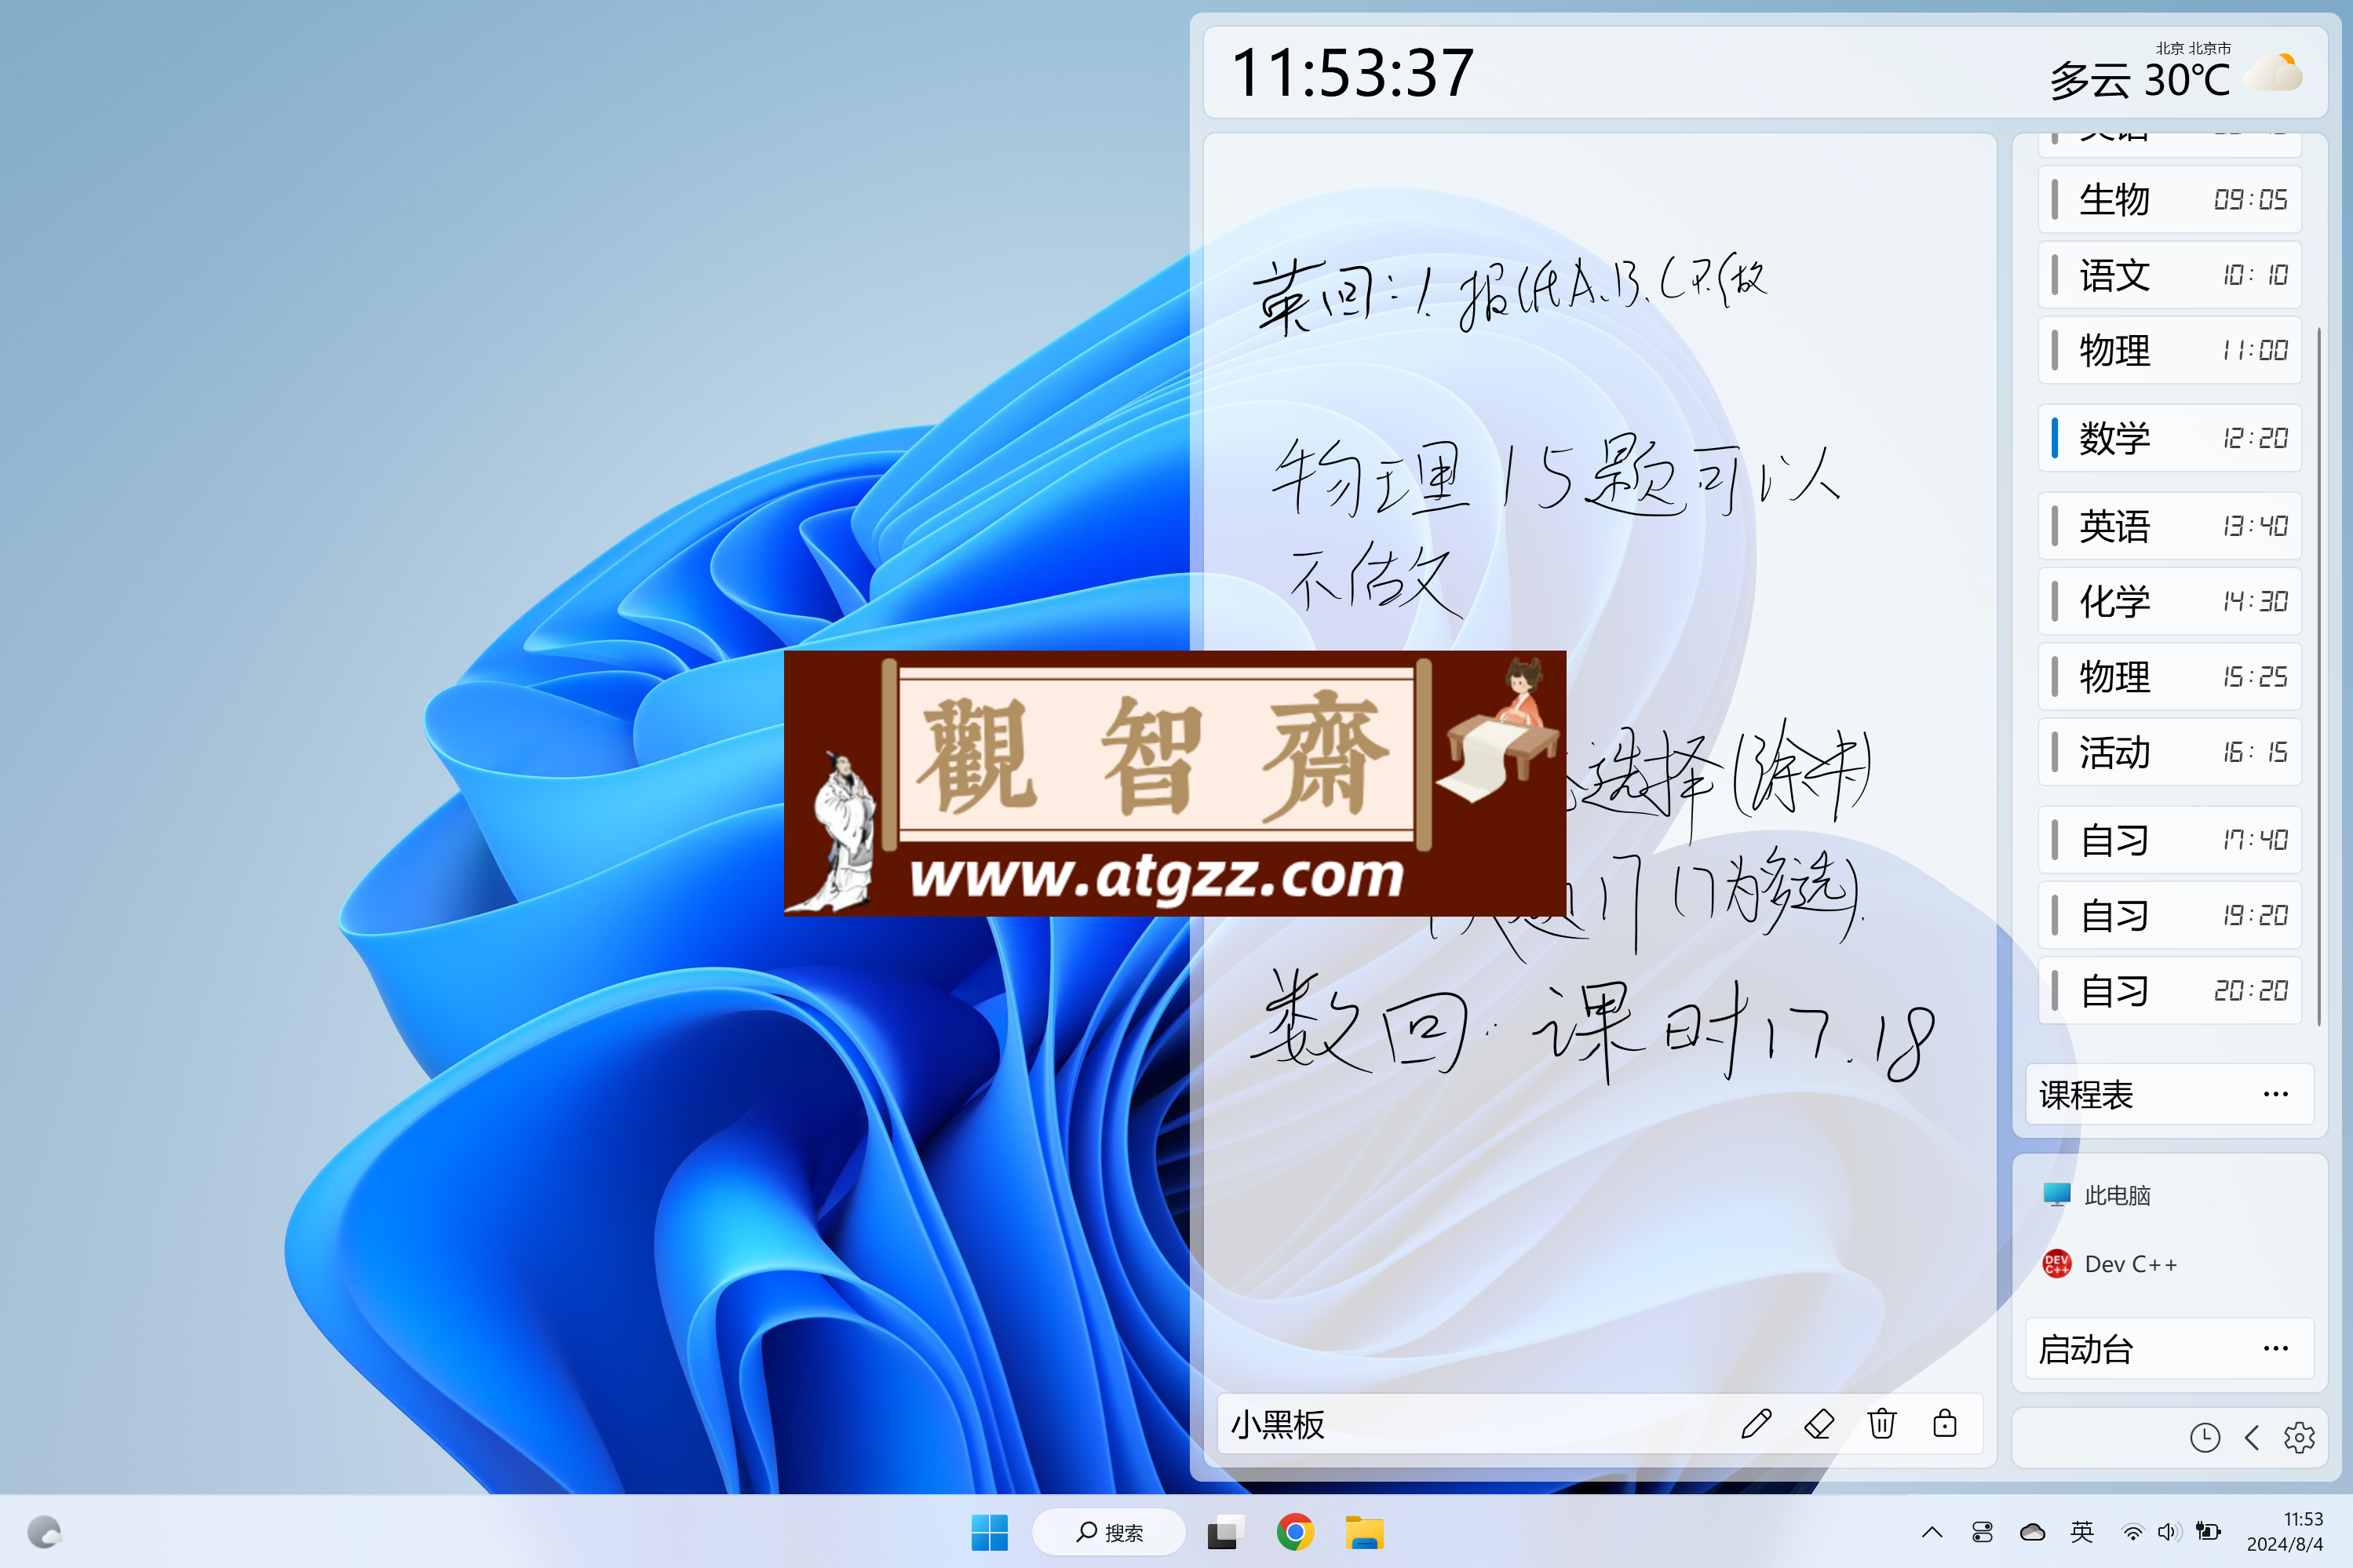2353x1568 pixels.
Task: Clear the blackboard with the trash icon
Action: pyautogui.click(x=1881, y=1423)
